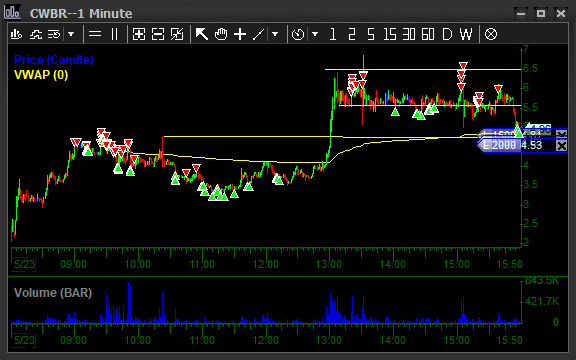Switch to Weekly (W) interval

[x=466, y=35]
